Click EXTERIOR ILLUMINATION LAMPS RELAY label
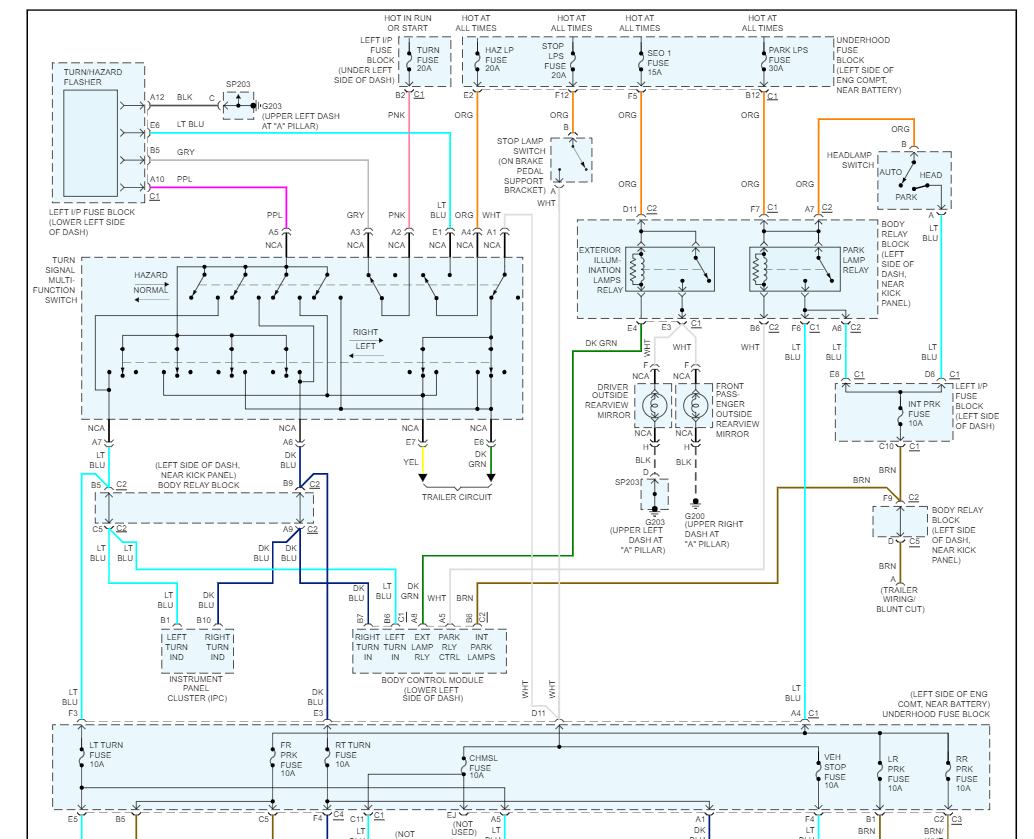The width and height of the screenshot is (1034, 839). (600, 270)
